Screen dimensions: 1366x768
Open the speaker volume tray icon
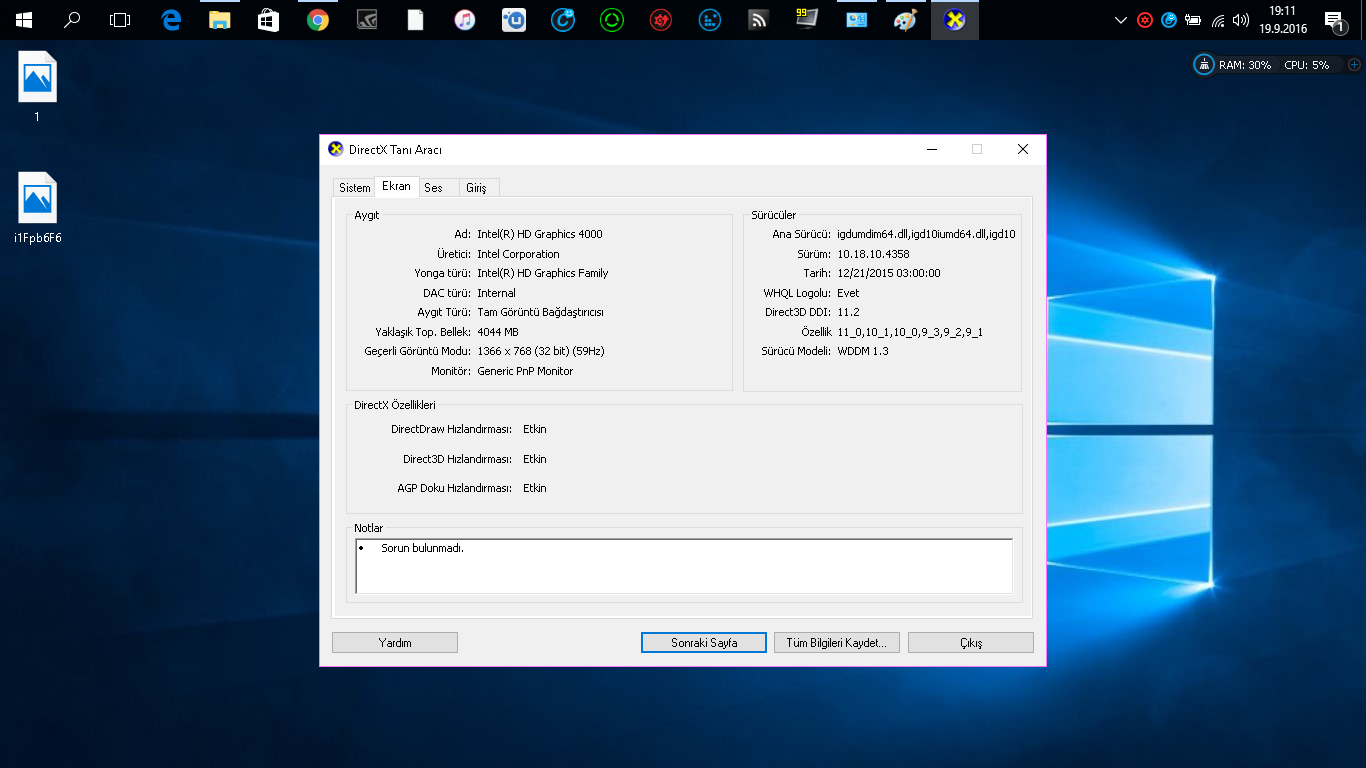pos(1241,20)
